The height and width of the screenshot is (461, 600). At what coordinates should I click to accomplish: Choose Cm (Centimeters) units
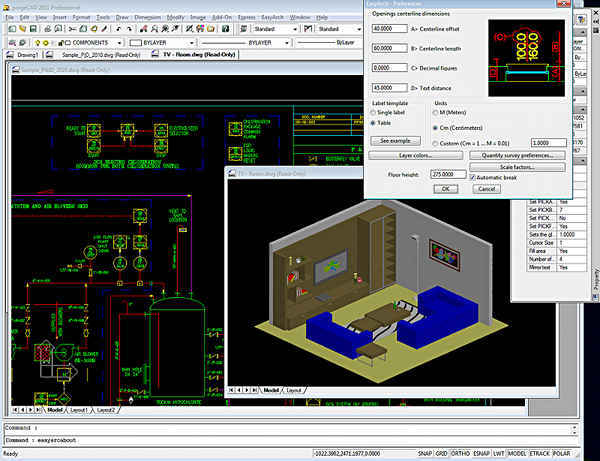435,128
